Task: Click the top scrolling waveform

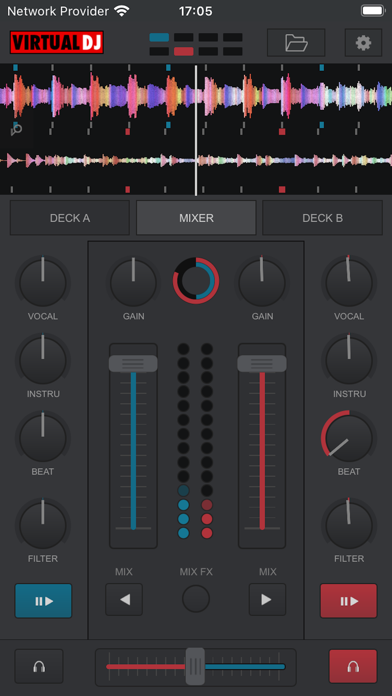Action: pyautogui.click(x=196, y=95)
